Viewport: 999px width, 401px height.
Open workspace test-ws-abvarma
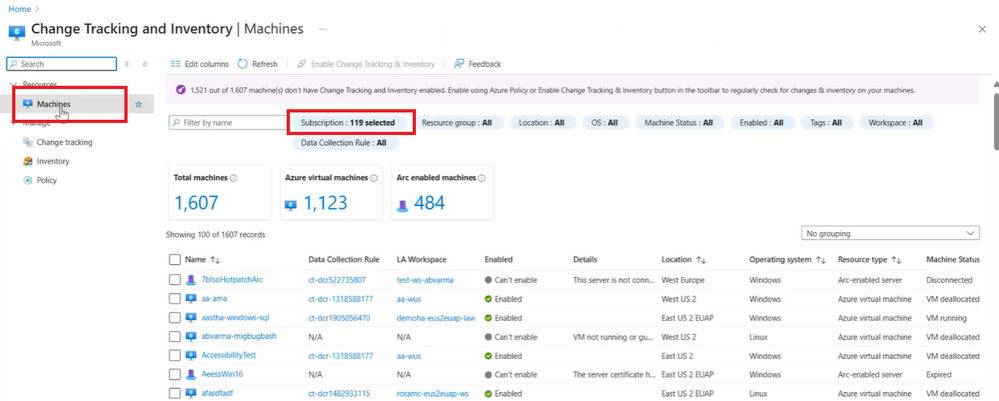tap(425, 280)
